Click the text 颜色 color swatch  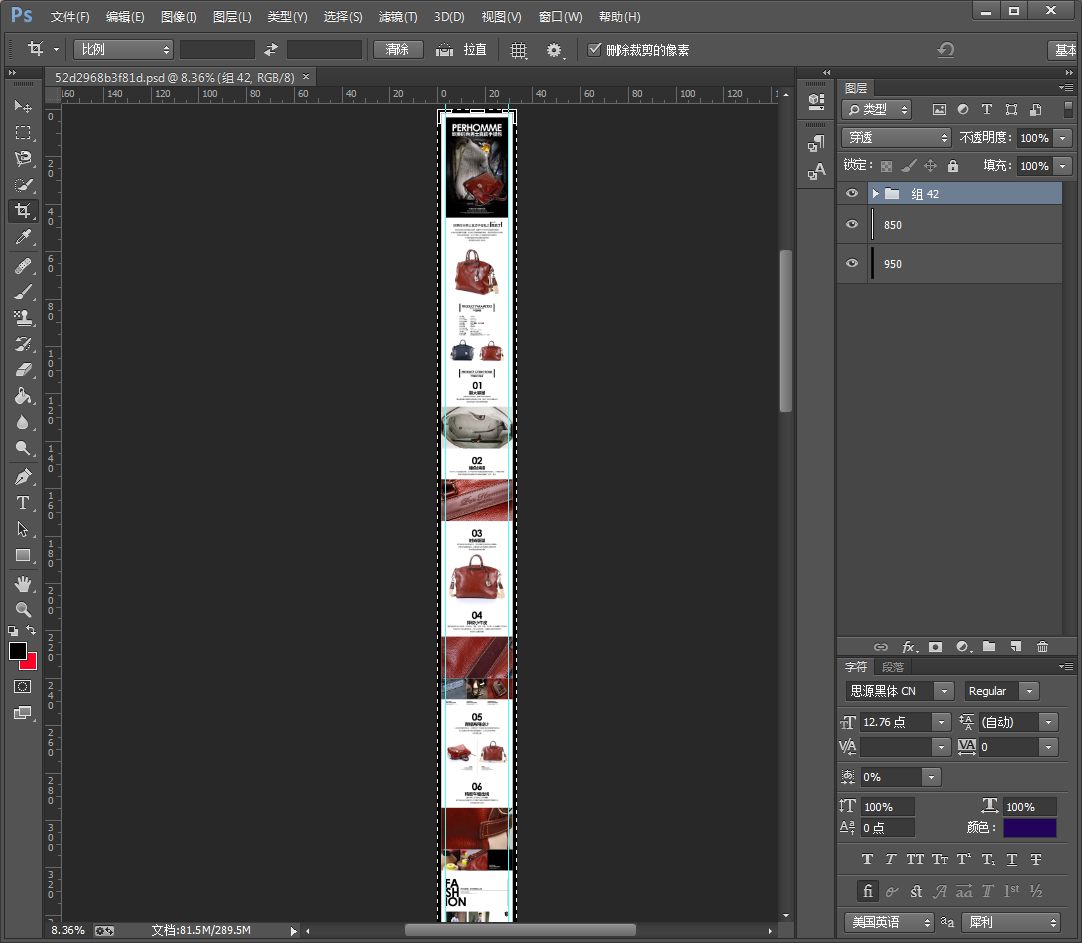tap(1029, 828)
